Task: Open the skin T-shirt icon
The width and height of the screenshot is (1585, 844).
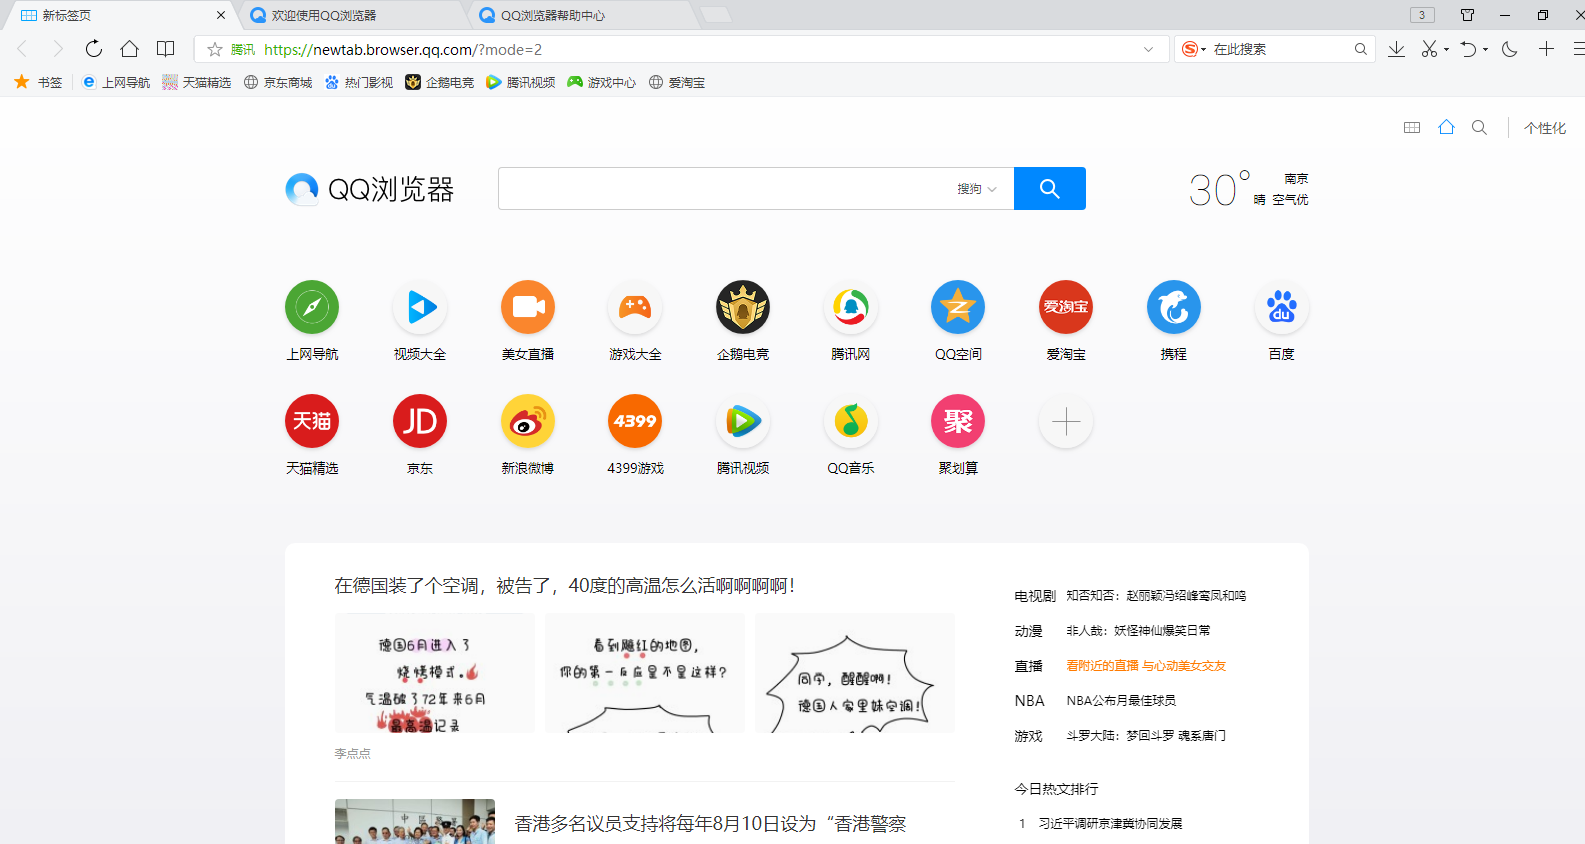Action: pos(1467,15)
